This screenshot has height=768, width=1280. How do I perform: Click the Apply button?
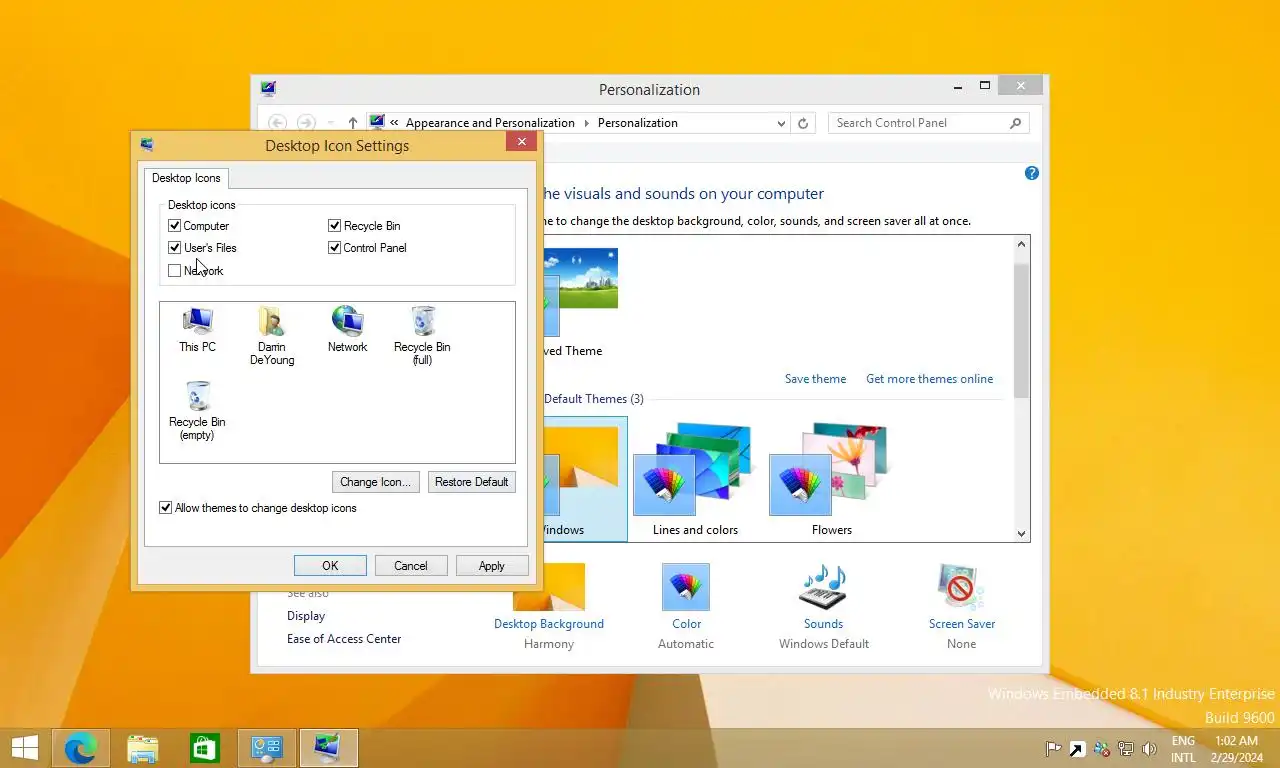[492, 566]
